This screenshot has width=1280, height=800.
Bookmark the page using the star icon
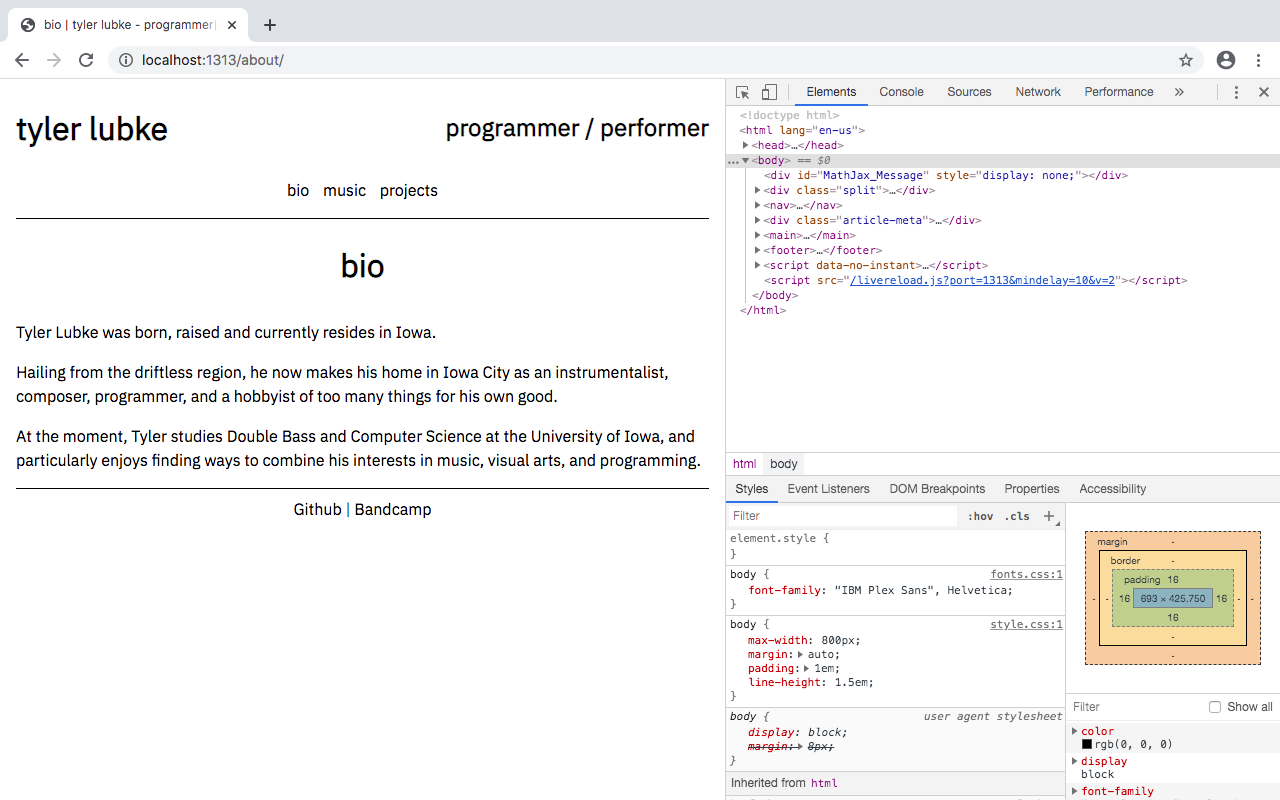pos(1186,60)
